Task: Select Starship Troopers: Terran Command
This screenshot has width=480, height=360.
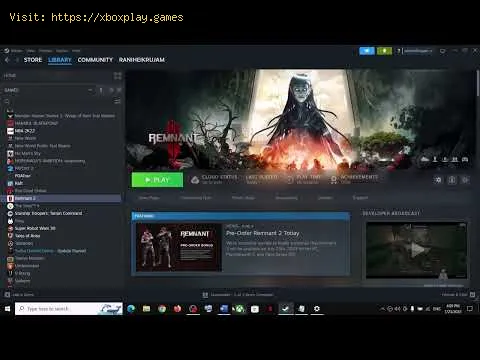Action: (x=48, y=213)
